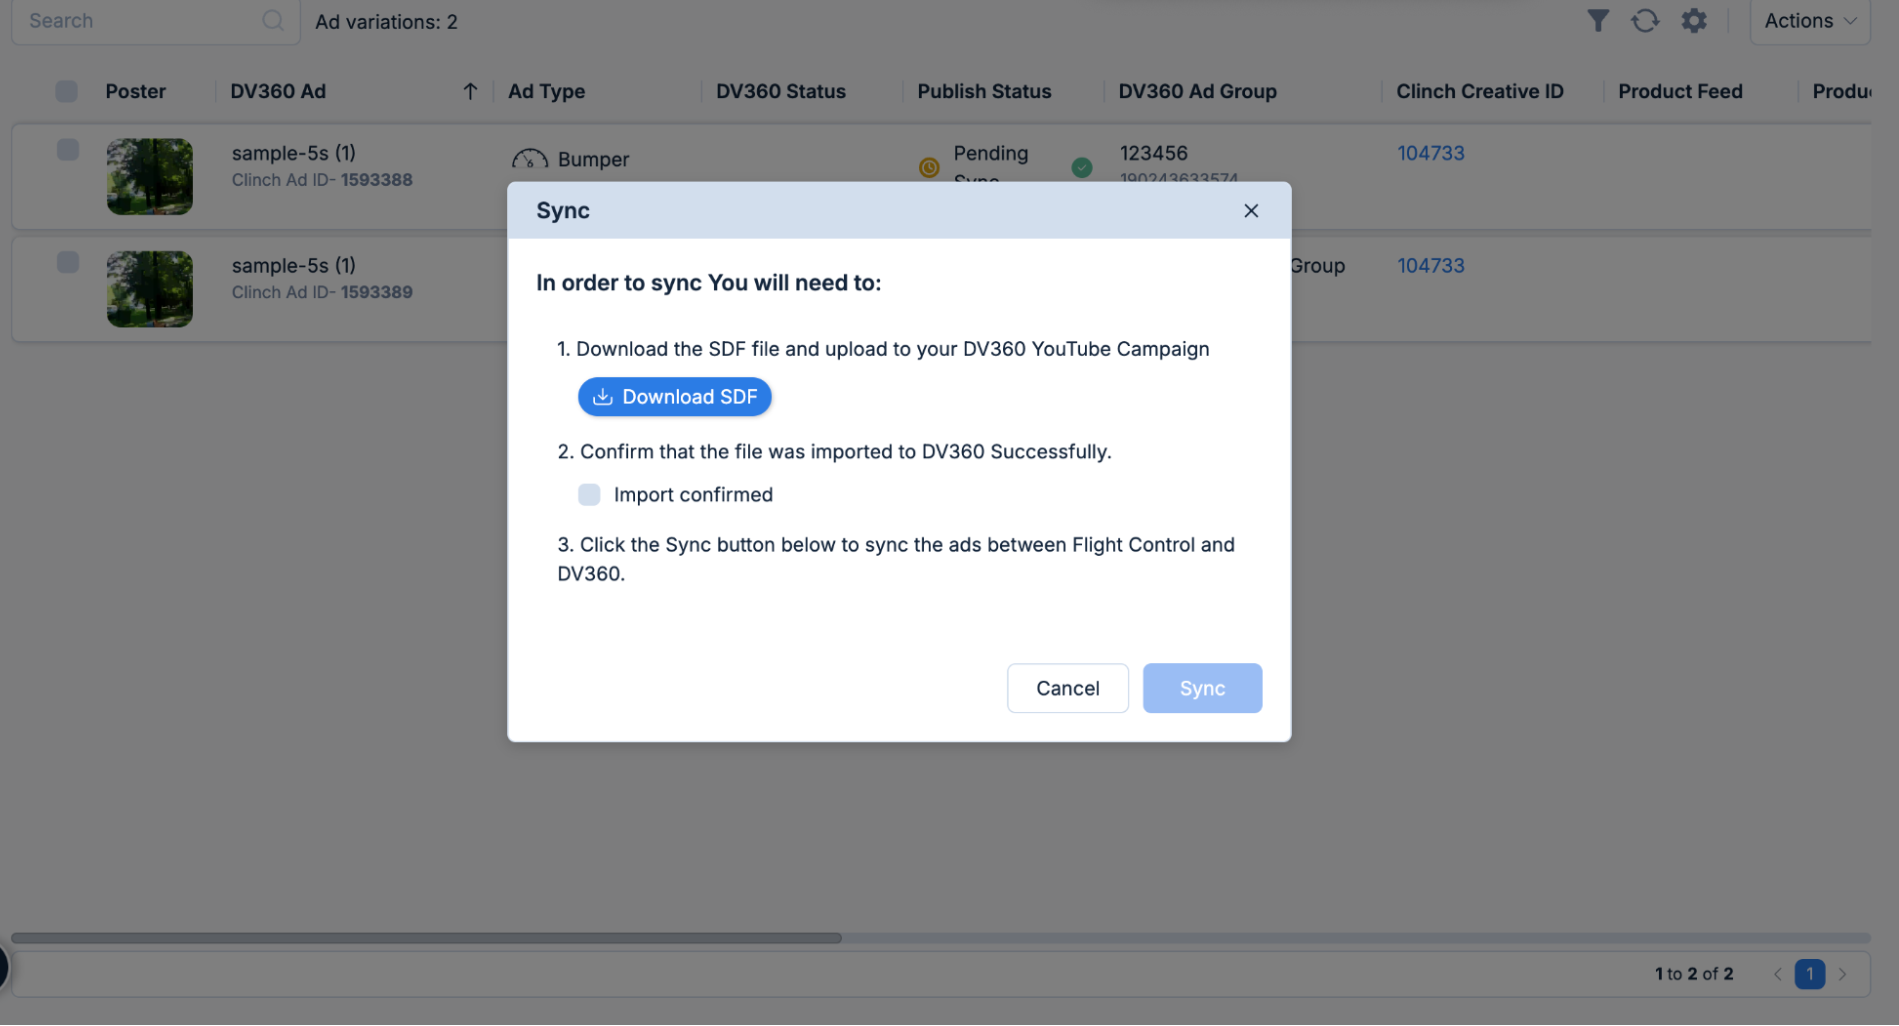This screenshot has width=1899, height=1026.
Task: Click Cancel in the Sync dialog
Action: tap(1068, 688)
